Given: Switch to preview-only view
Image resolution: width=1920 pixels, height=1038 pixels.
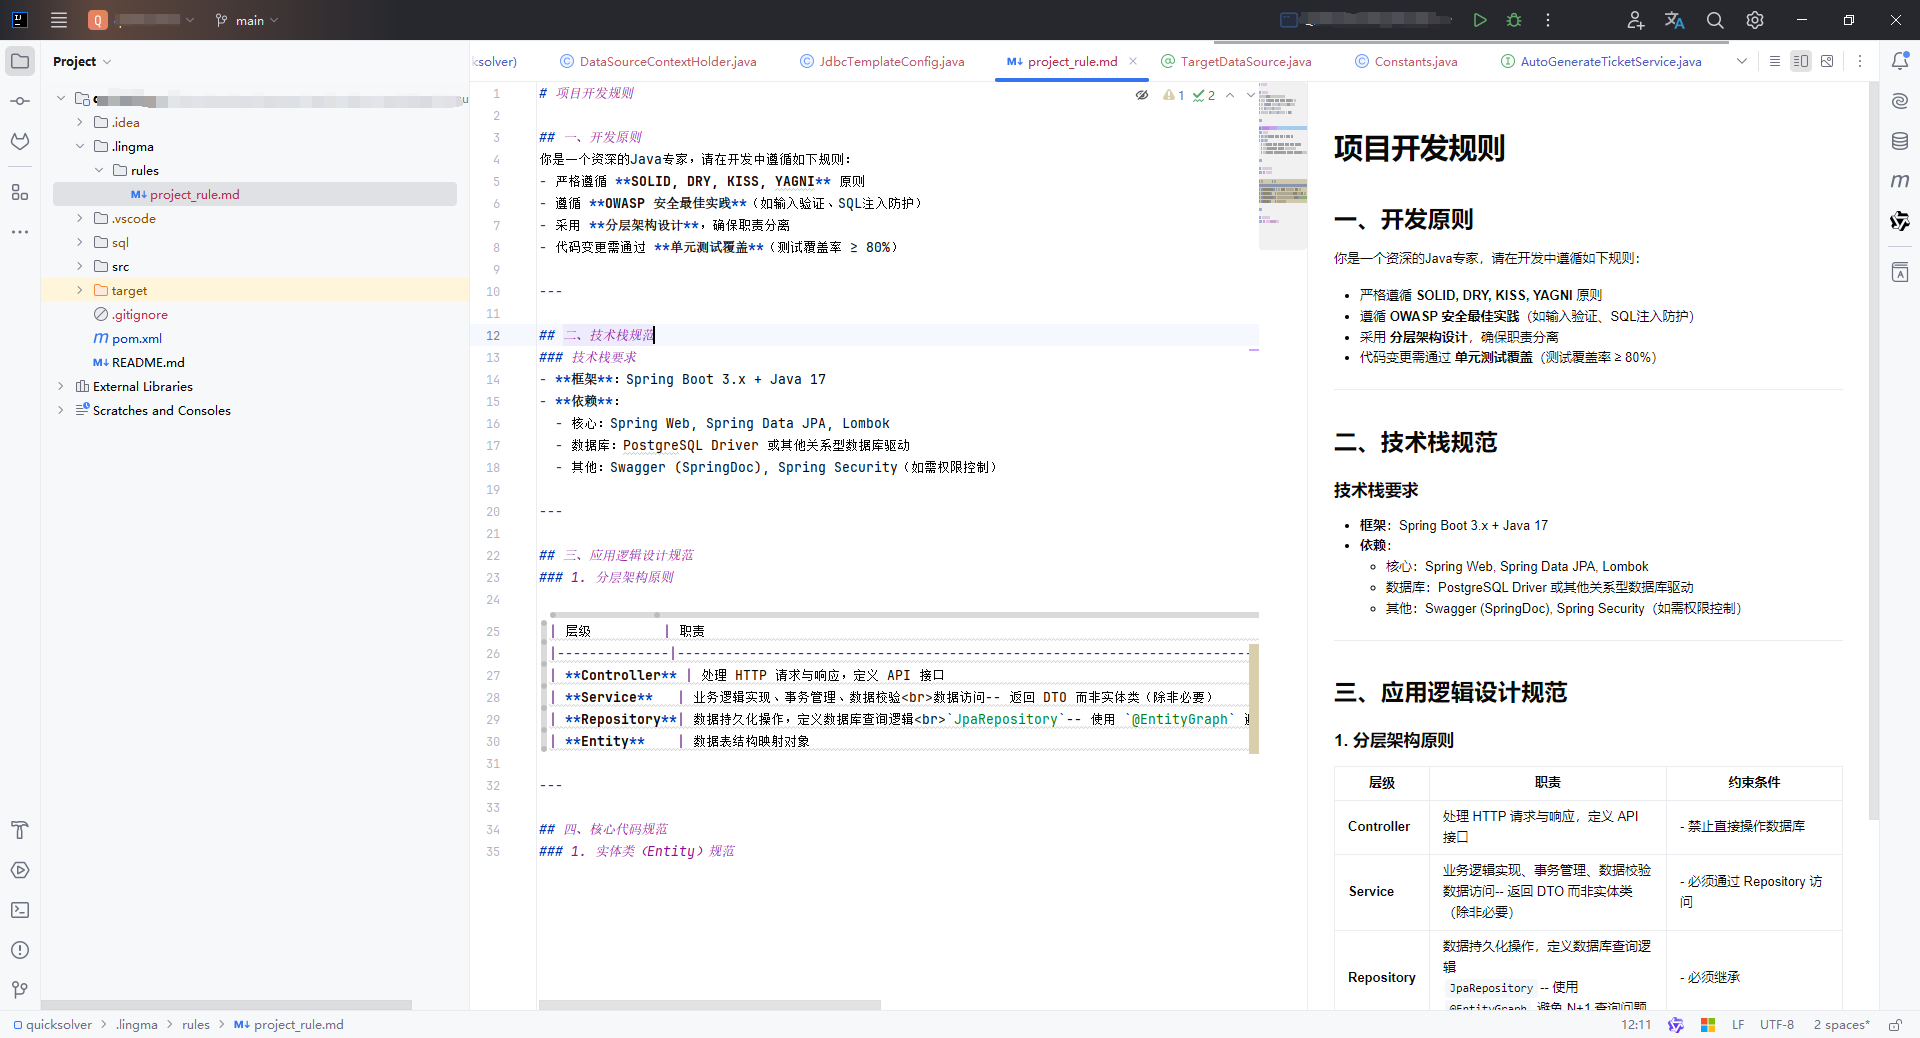Looking at the screenshot, I should [x=1827, y=61].
